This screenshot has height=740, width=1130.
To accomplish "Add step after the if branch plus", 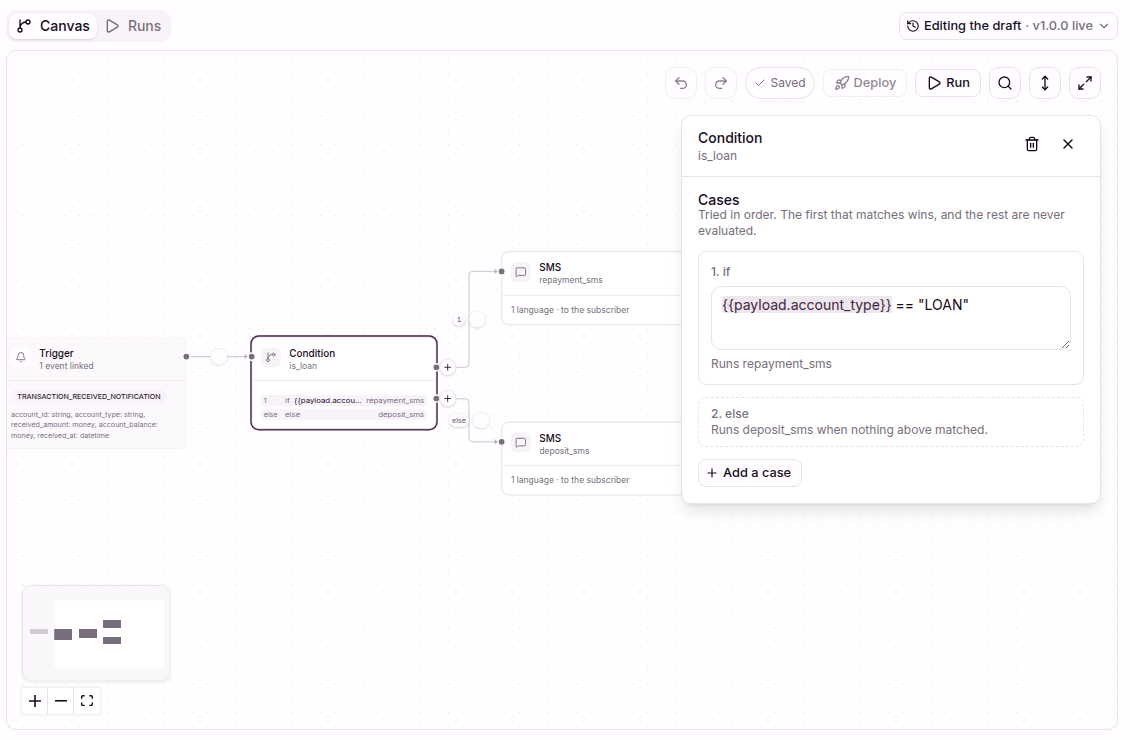I will [448, 367].
